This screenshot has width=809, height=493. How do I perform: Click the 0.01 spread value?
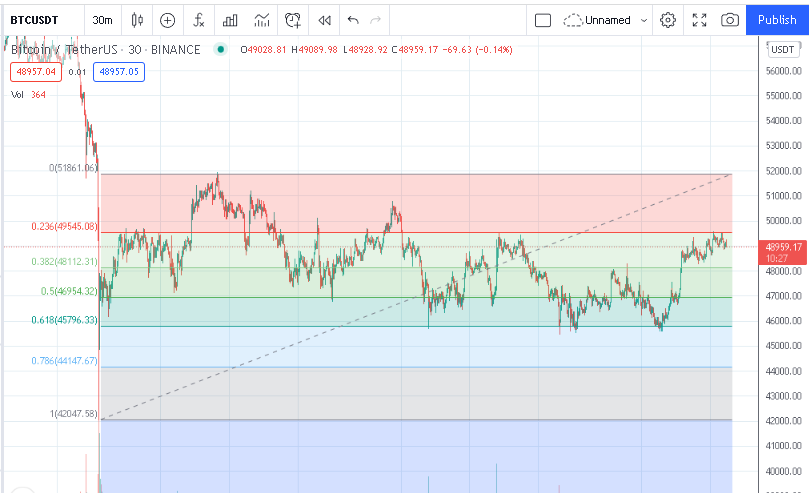77,72
